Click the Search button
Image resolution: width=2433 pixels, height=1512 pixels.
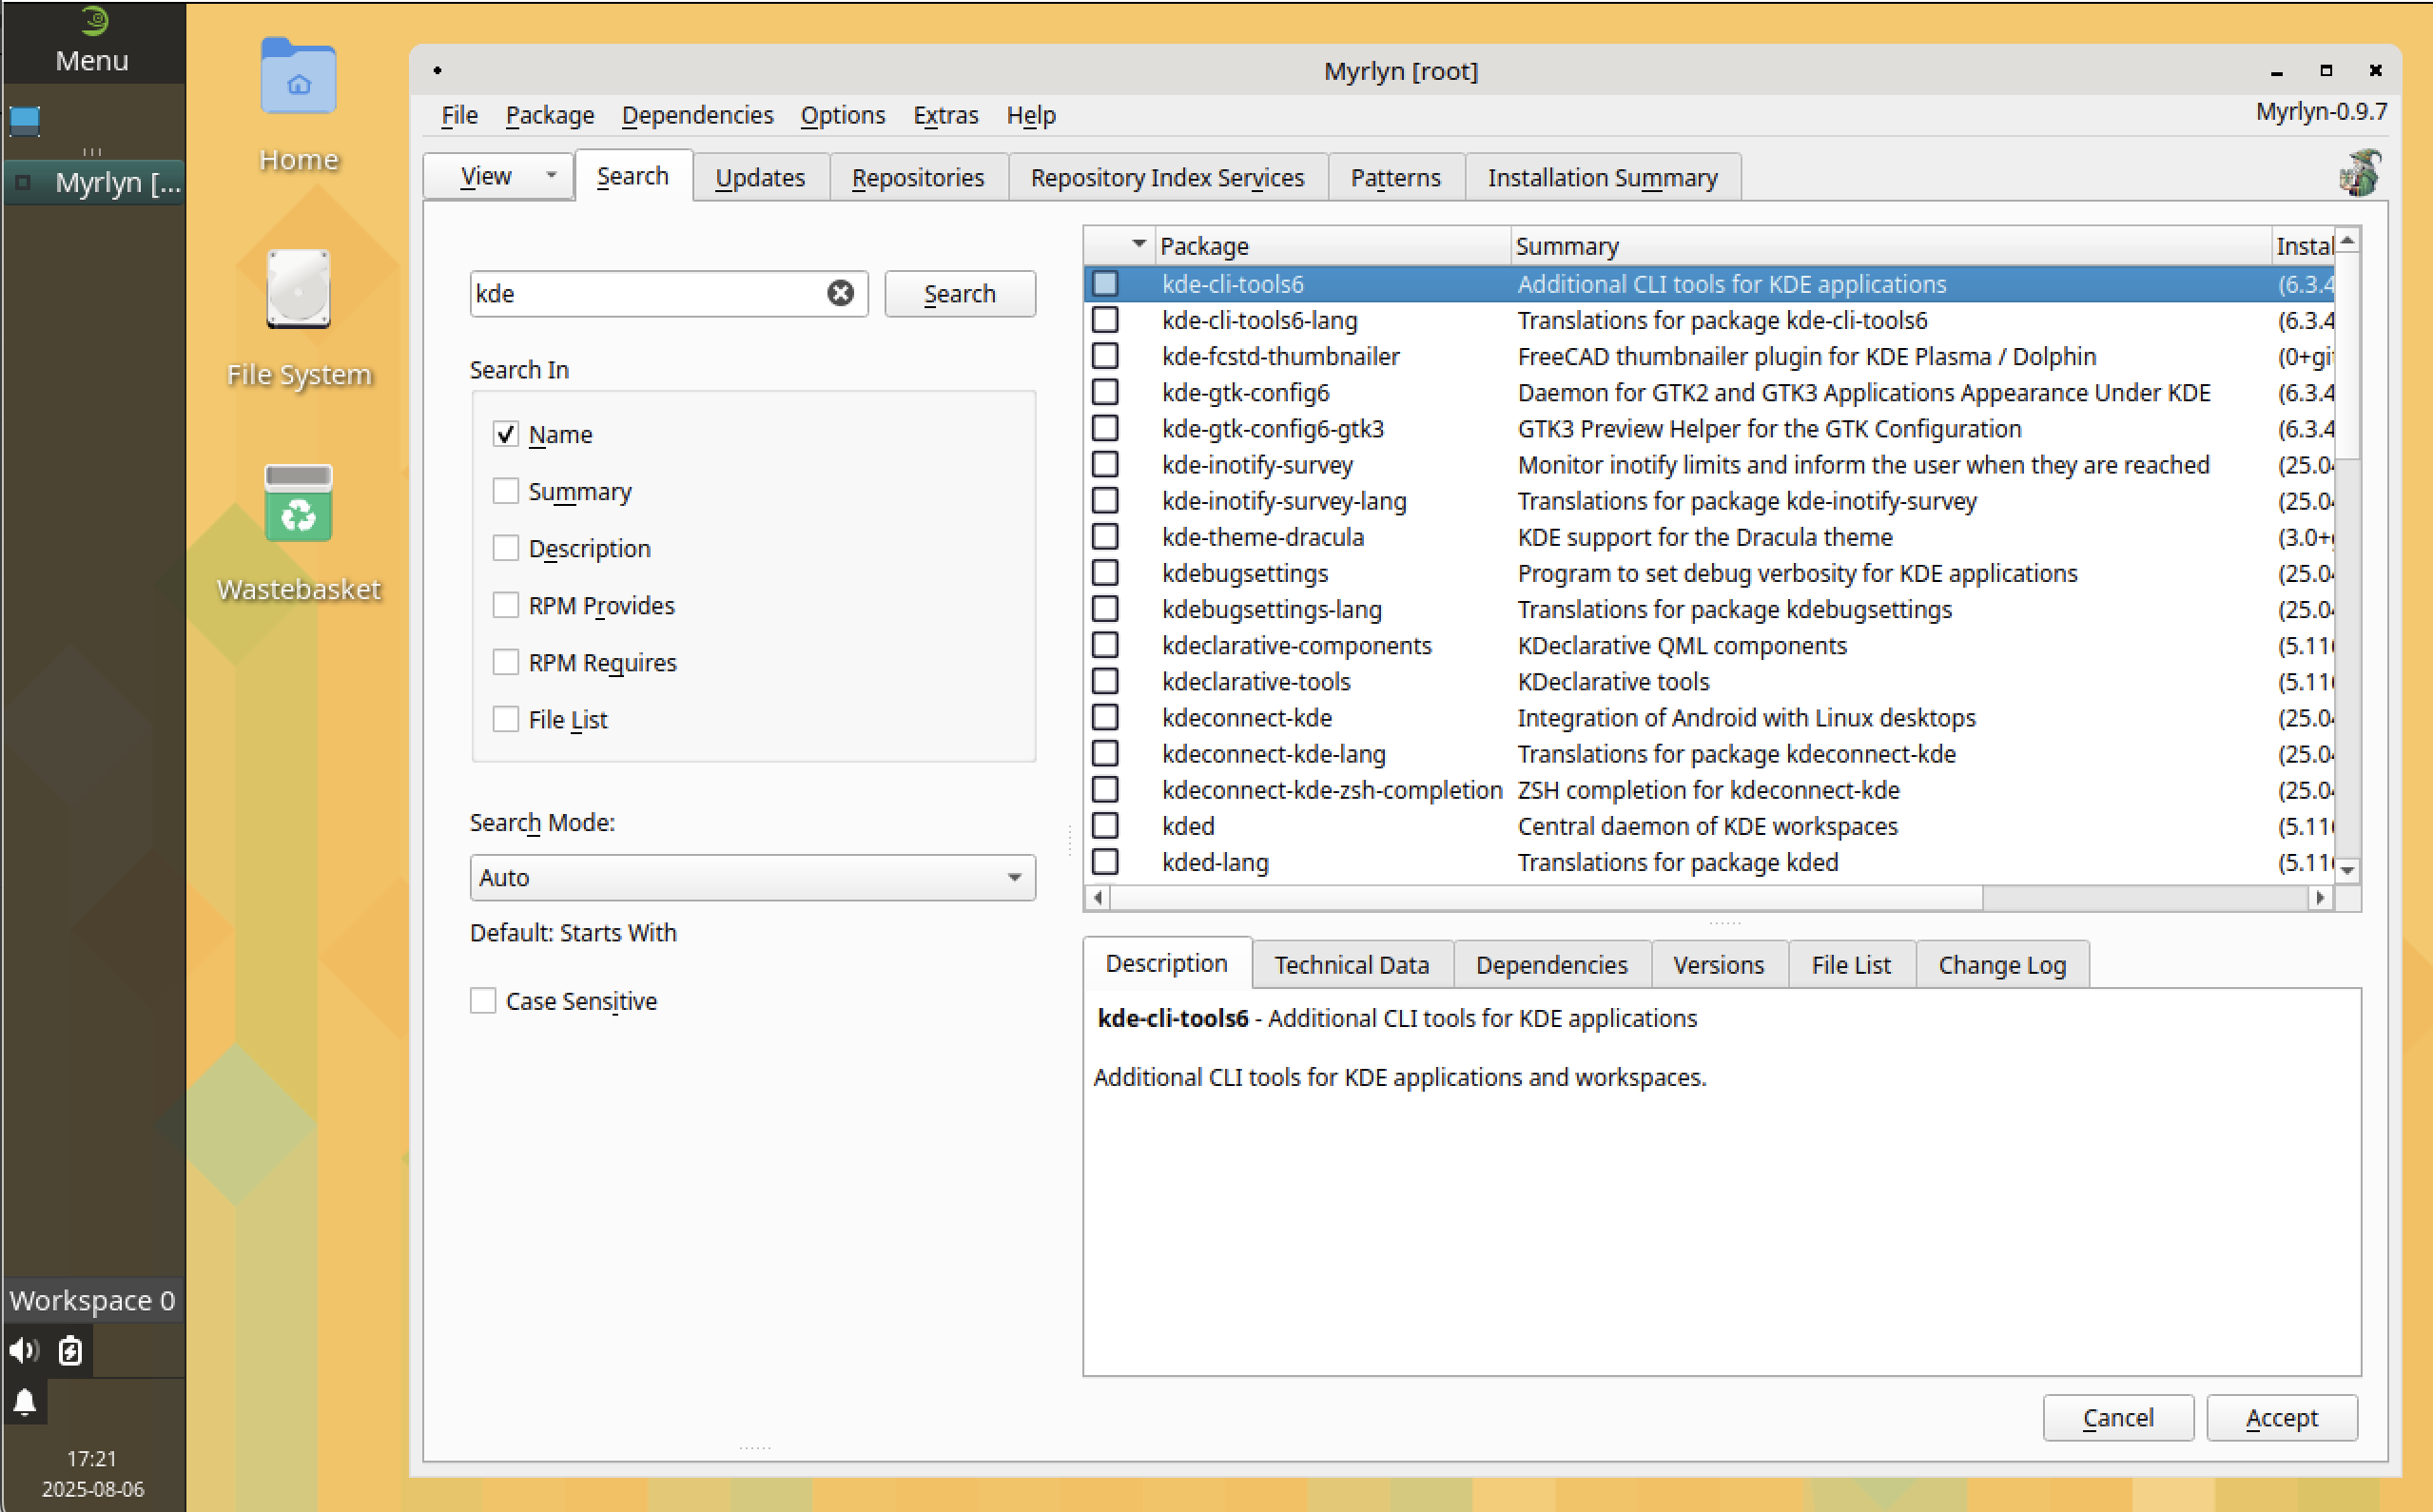click(x=959, y=294)
